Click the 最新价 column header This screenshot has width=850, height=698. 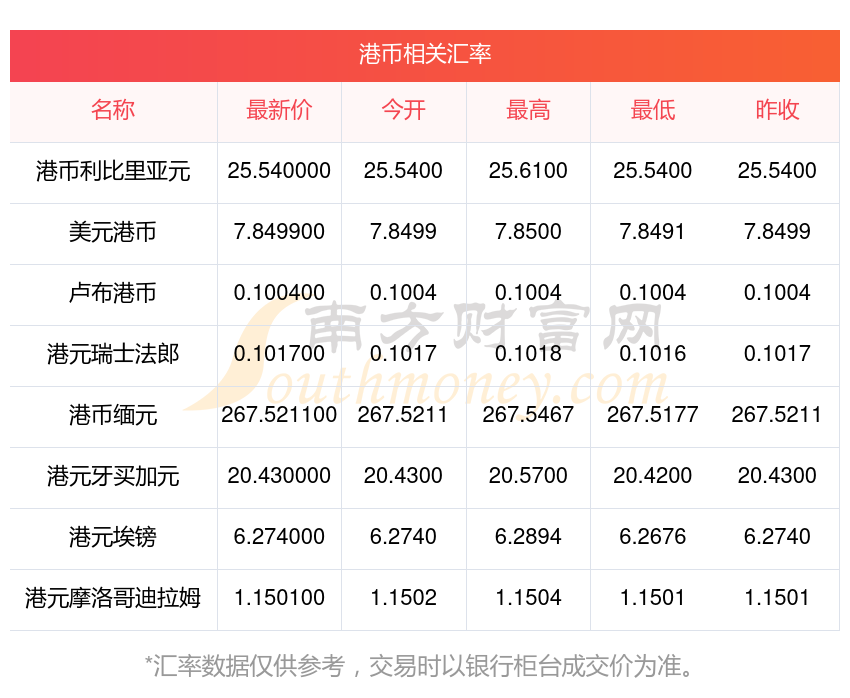coord(279,110)
